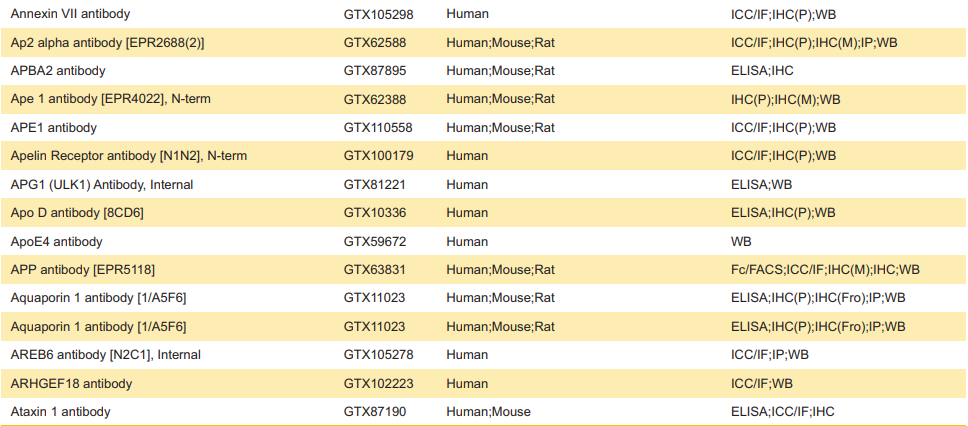Viewport: 968px width, 426px height.
Task: Select the ARHGEF18 antibody entry
Action: coord(70,383)
